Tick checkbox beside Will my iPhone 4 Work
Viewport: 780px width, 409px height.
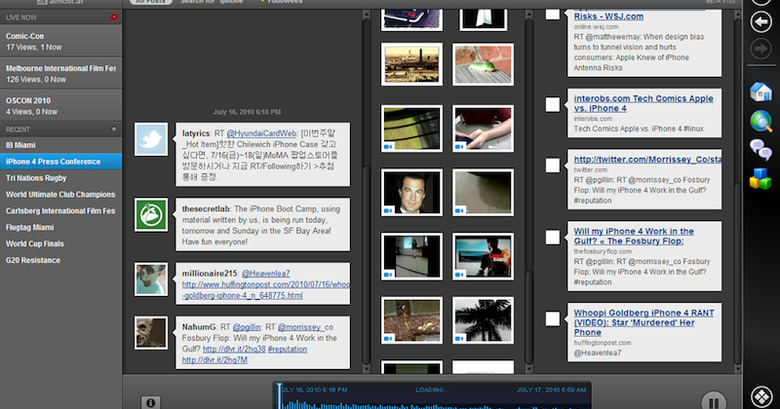pyautogui.click(x=553, y=237)
